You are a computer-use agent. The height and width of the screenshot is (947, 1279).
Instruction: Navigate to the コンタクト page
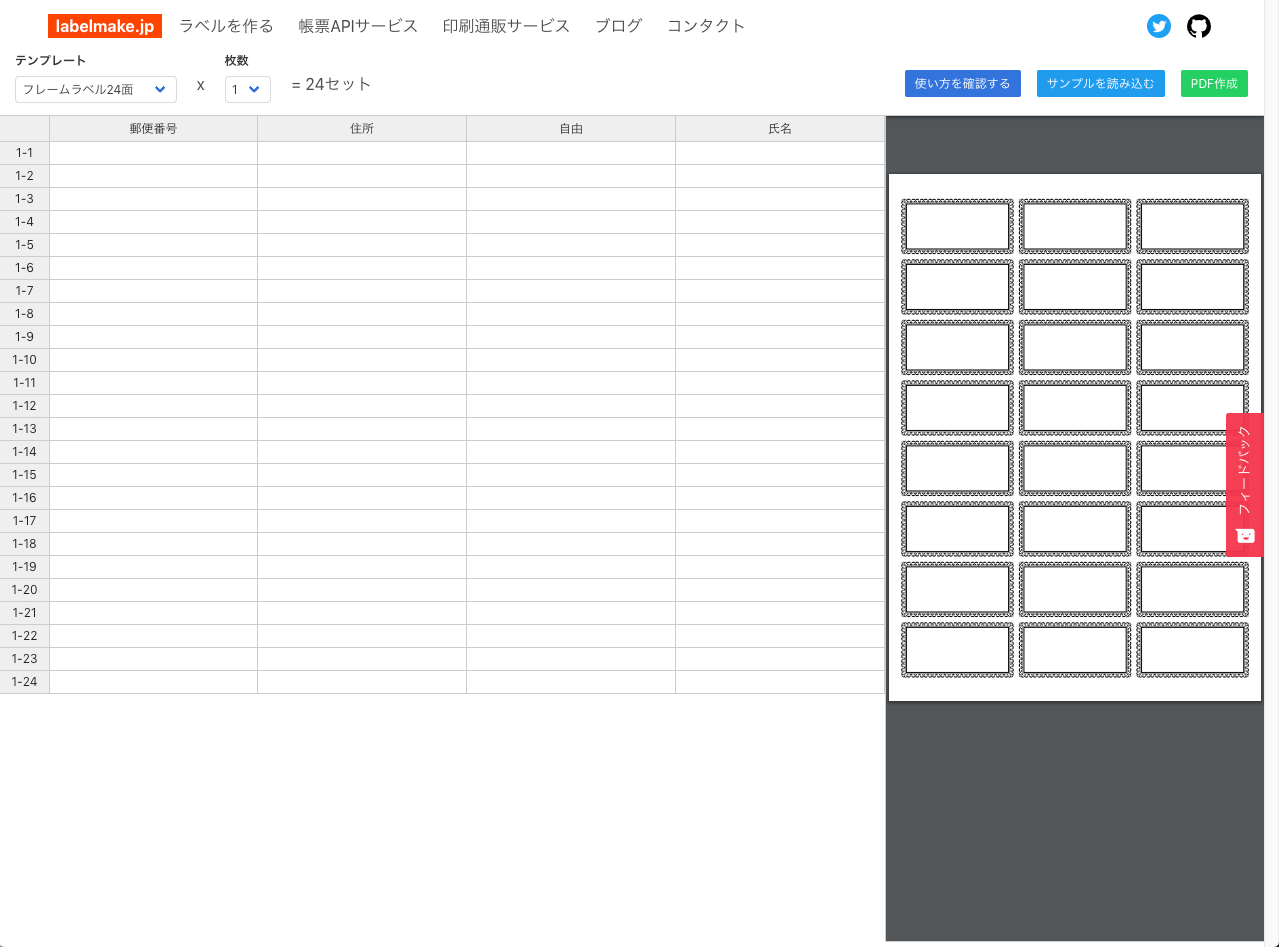(x=705, y=26)
